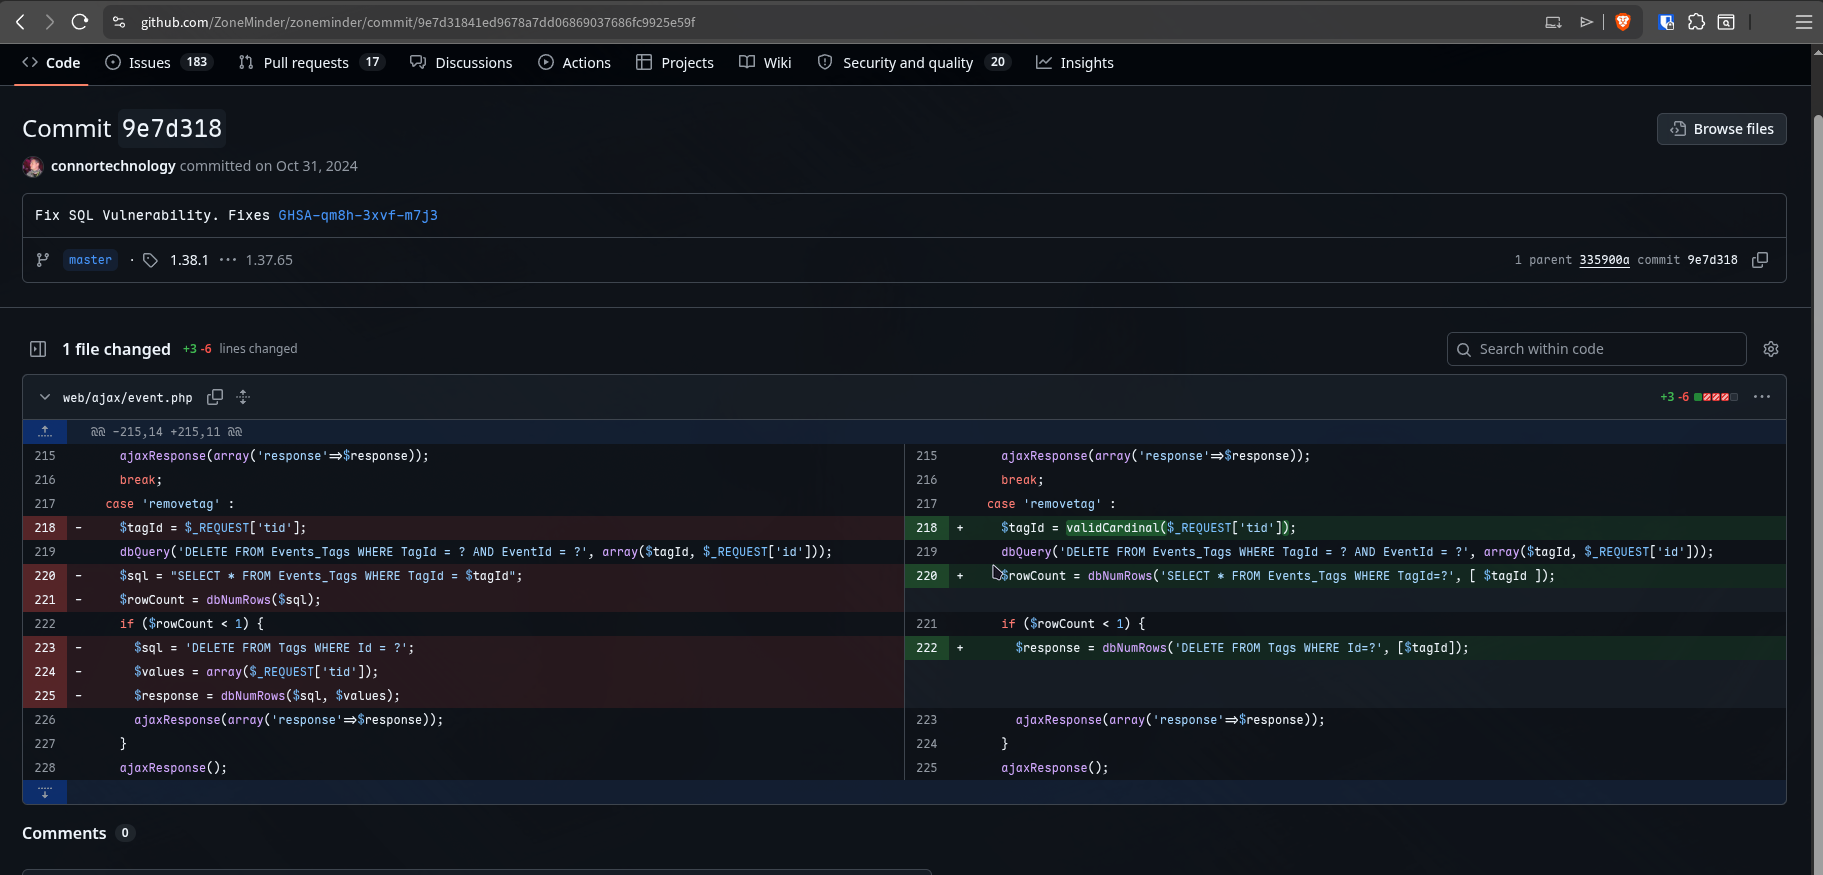Go to the Discussions tab
The image size is (1823, 875).
tap(461, 63)
